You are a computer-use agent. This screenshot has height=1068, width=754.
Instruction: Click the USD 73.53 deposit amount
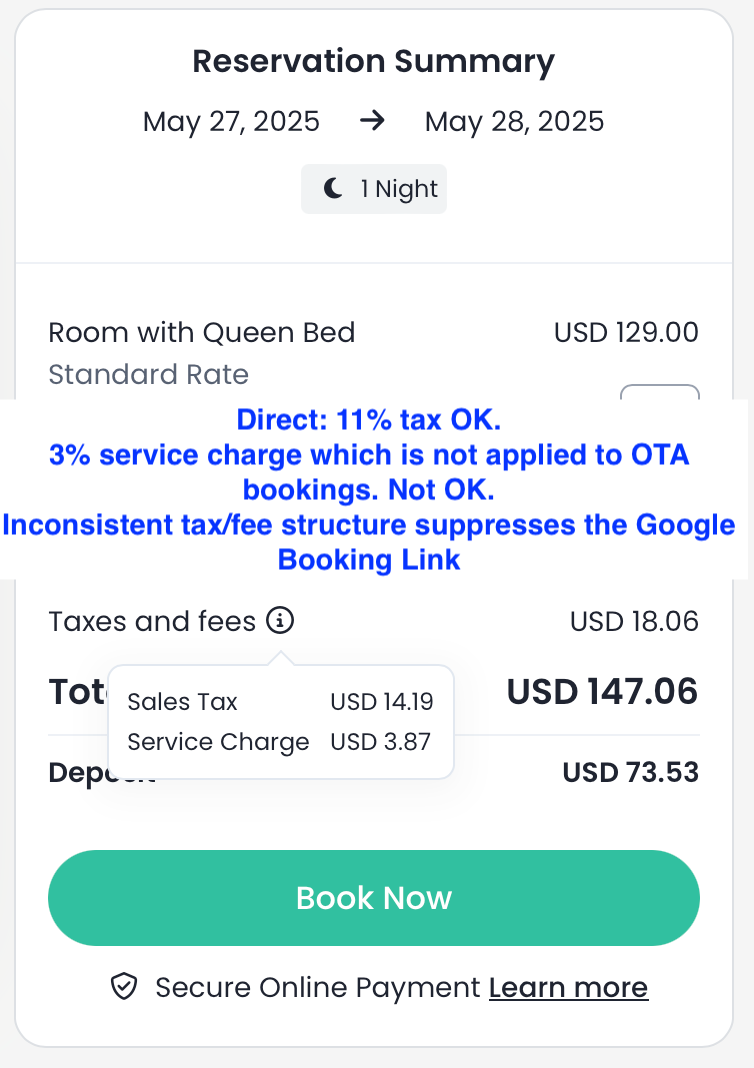[x=630, y=773]
